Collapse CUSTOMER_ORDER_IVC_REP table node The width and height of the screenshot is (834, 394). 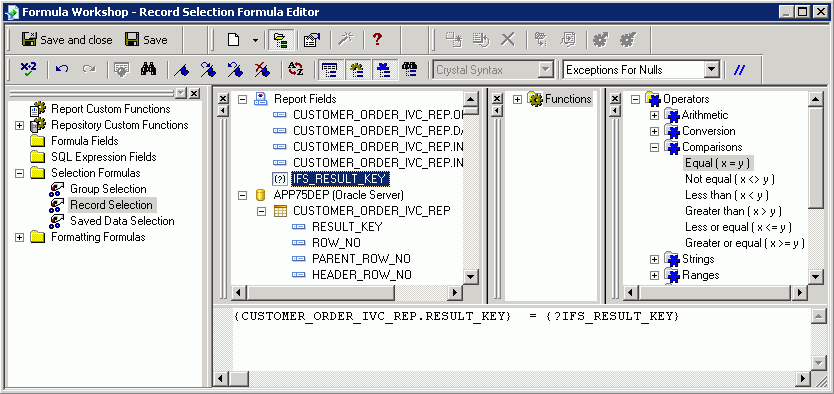coord(261,211)
